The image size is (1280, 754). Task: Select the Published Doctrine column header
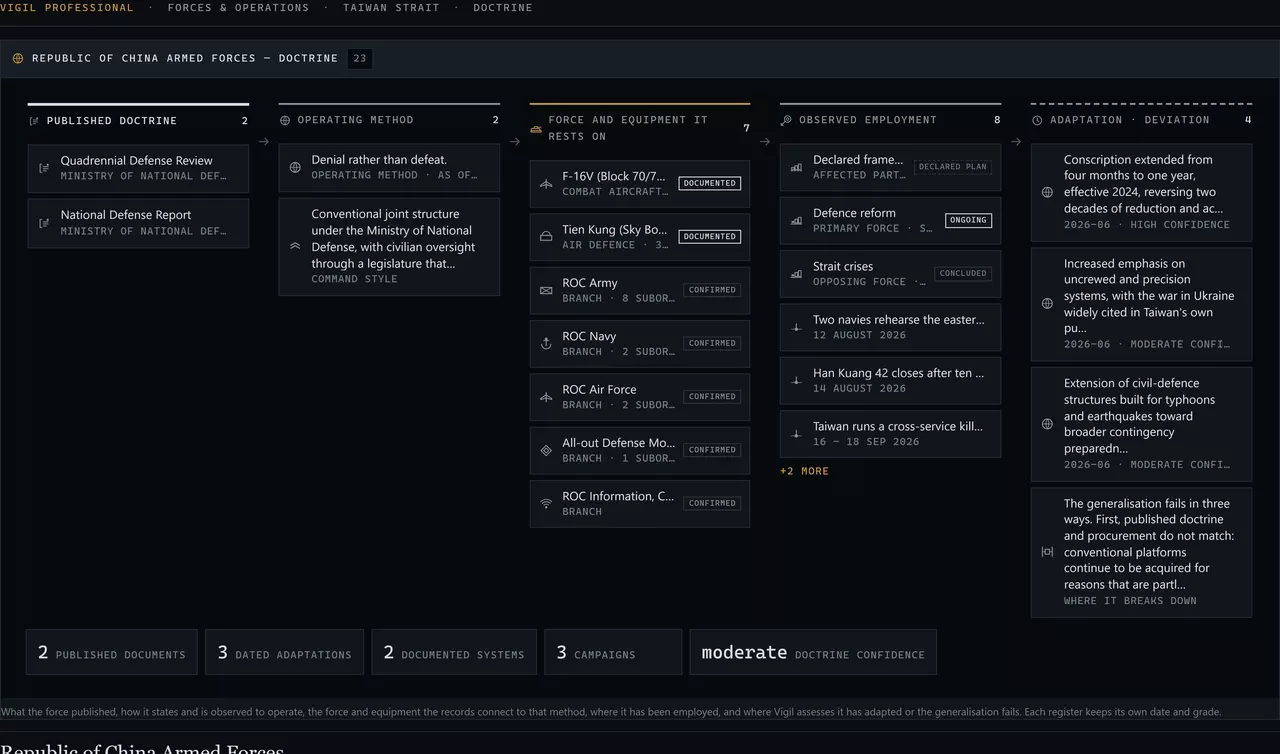click(138, 120)
